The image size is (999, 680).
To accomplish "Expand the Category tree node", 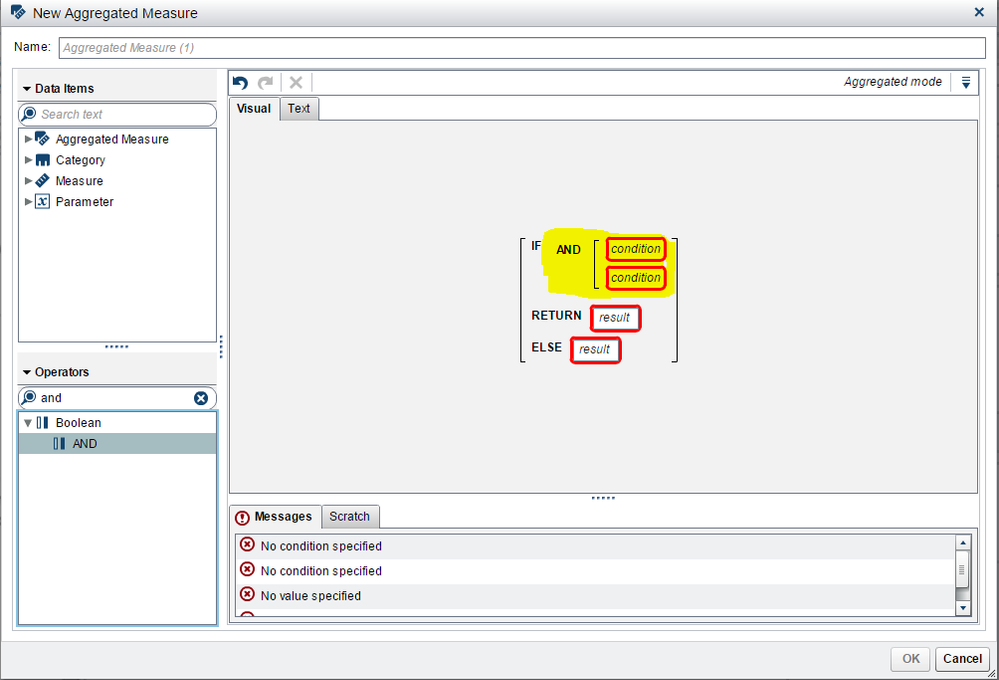I will (x=28, y=159).
